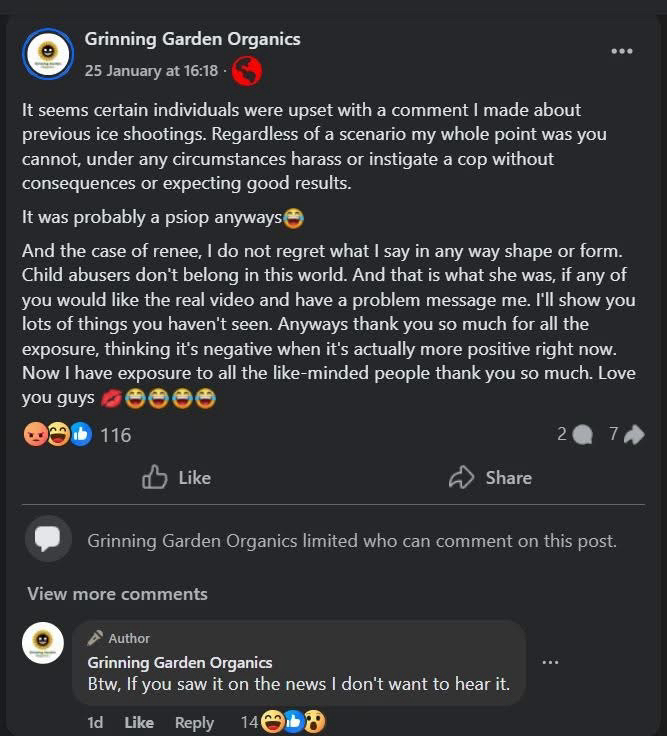This screenshot has width=667, height=736.
Task: Open the comment's three-dot options menu
Action: click(550, 662)
